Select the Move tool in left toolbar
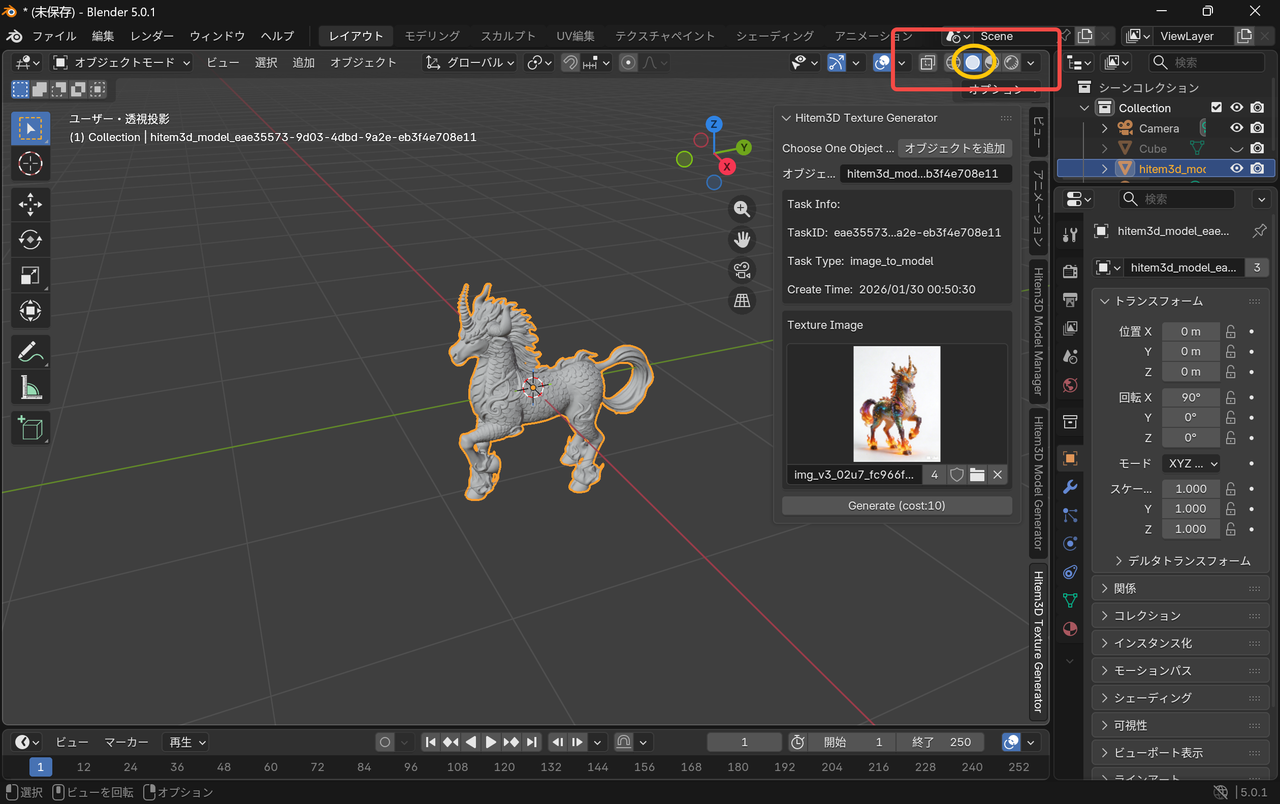This screenshot has width=1280, height=804. 30,205
